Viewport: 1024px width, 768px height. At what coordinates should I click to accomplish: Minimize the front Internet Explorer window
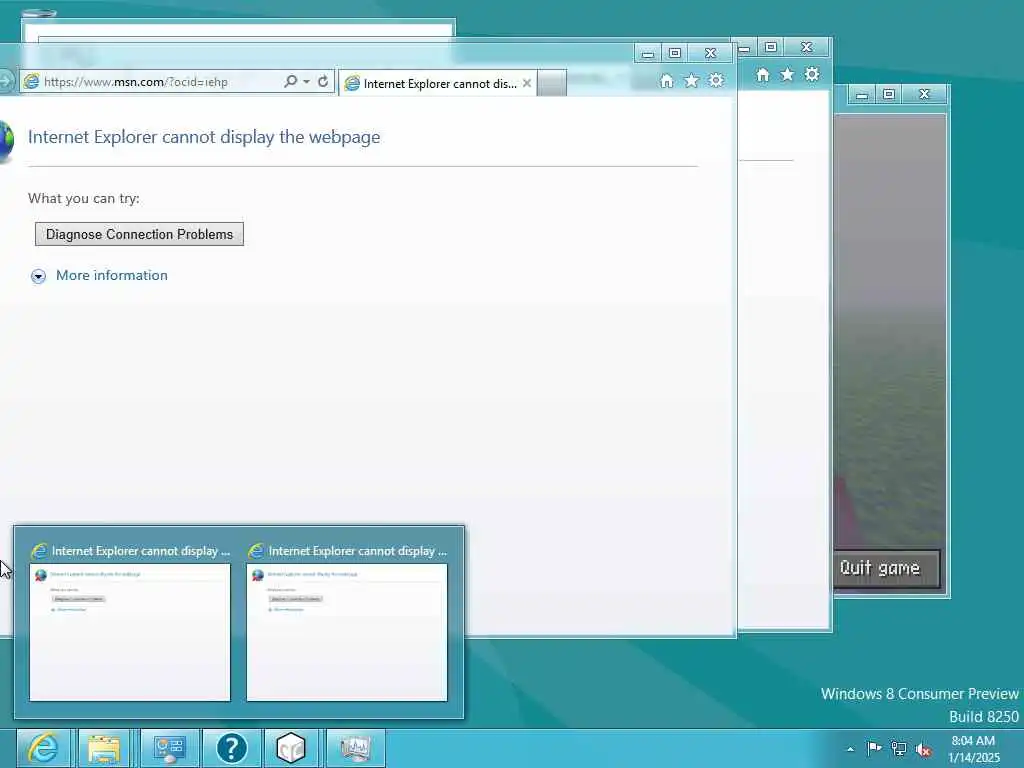pos(648,54)
